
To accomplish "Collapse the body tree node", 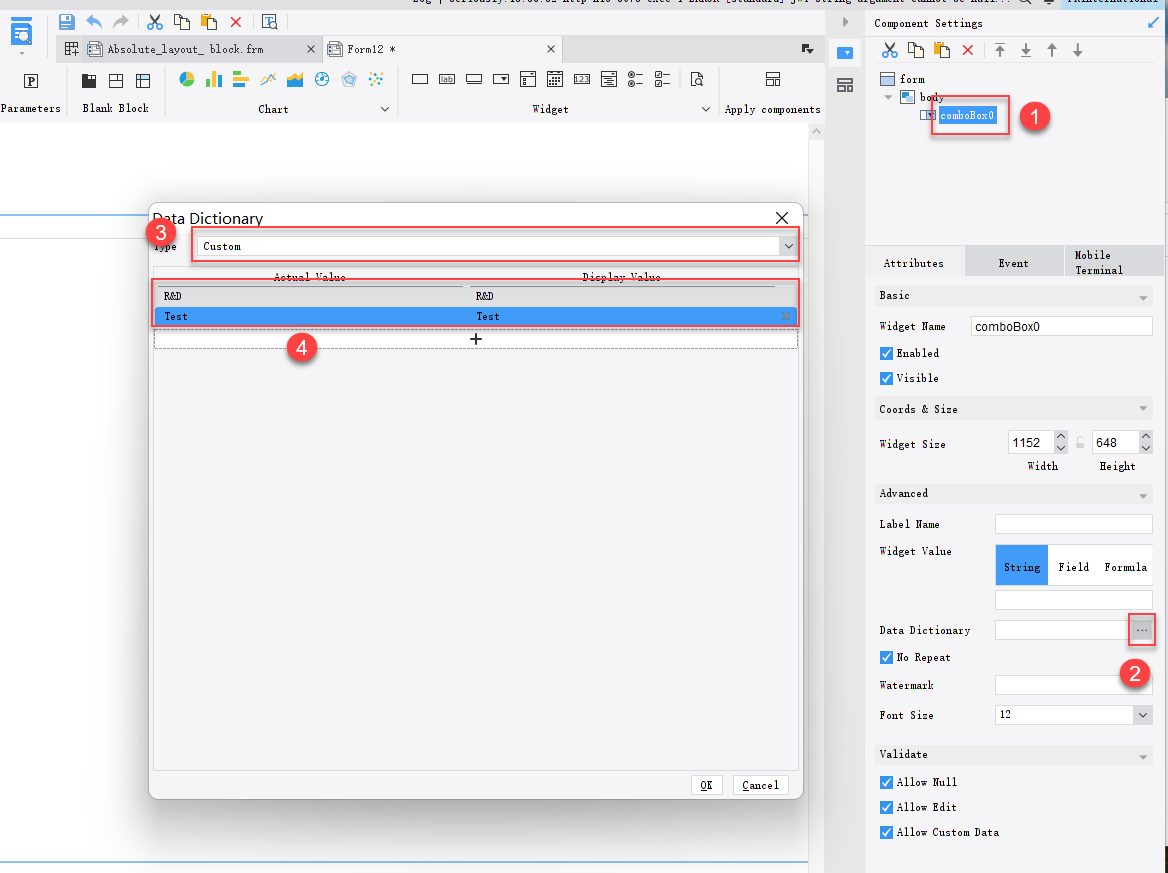I will [888, 98].
